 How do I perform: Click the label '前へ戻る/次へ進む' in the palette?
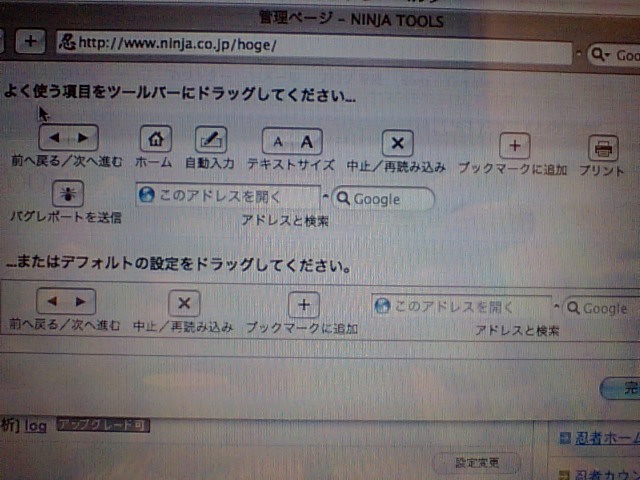tap(67, 161)
